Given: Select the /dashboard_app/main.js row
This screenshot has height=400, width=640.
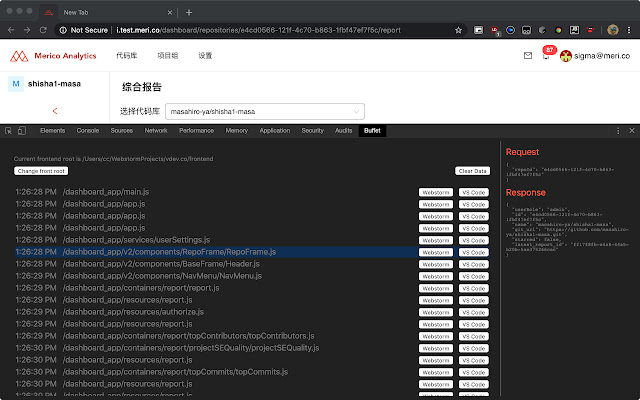Looking at the screenshot, I should click(x=252, y=192).
